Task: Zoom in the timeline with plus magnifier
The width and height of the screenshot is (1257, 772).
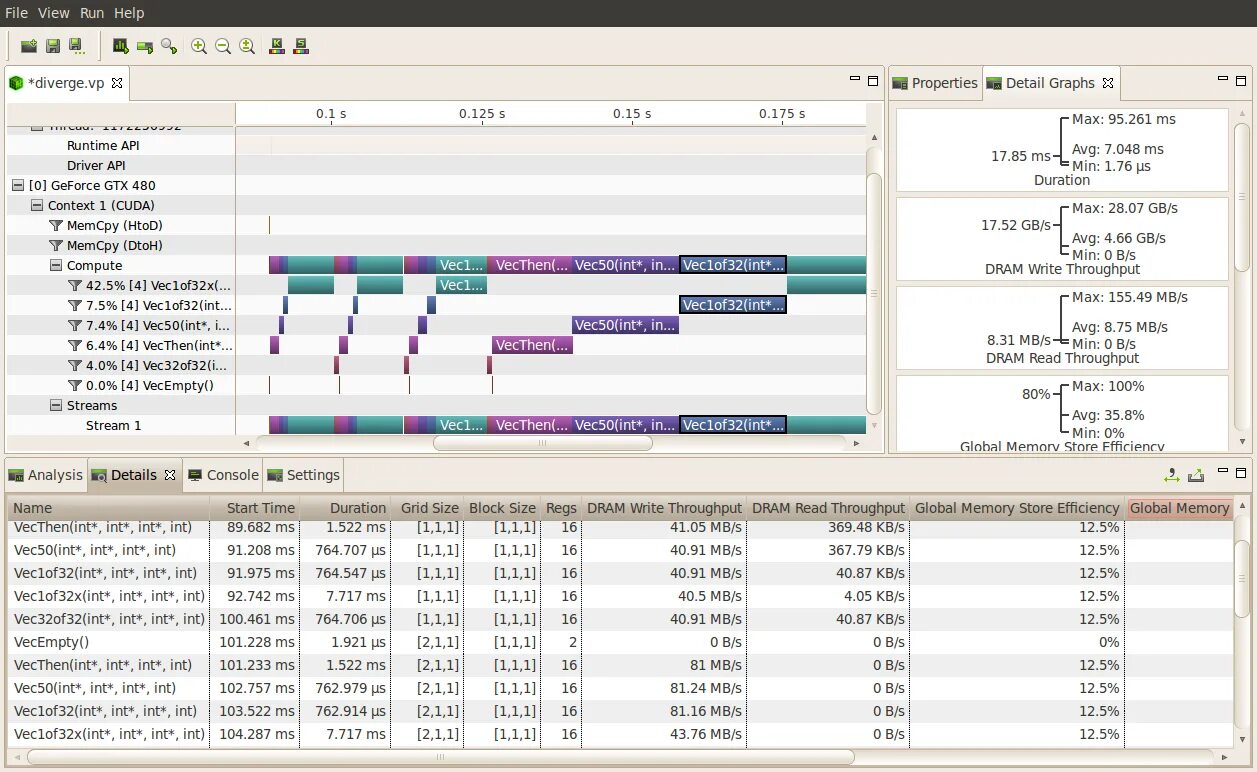Action: (x=199, y=46)
